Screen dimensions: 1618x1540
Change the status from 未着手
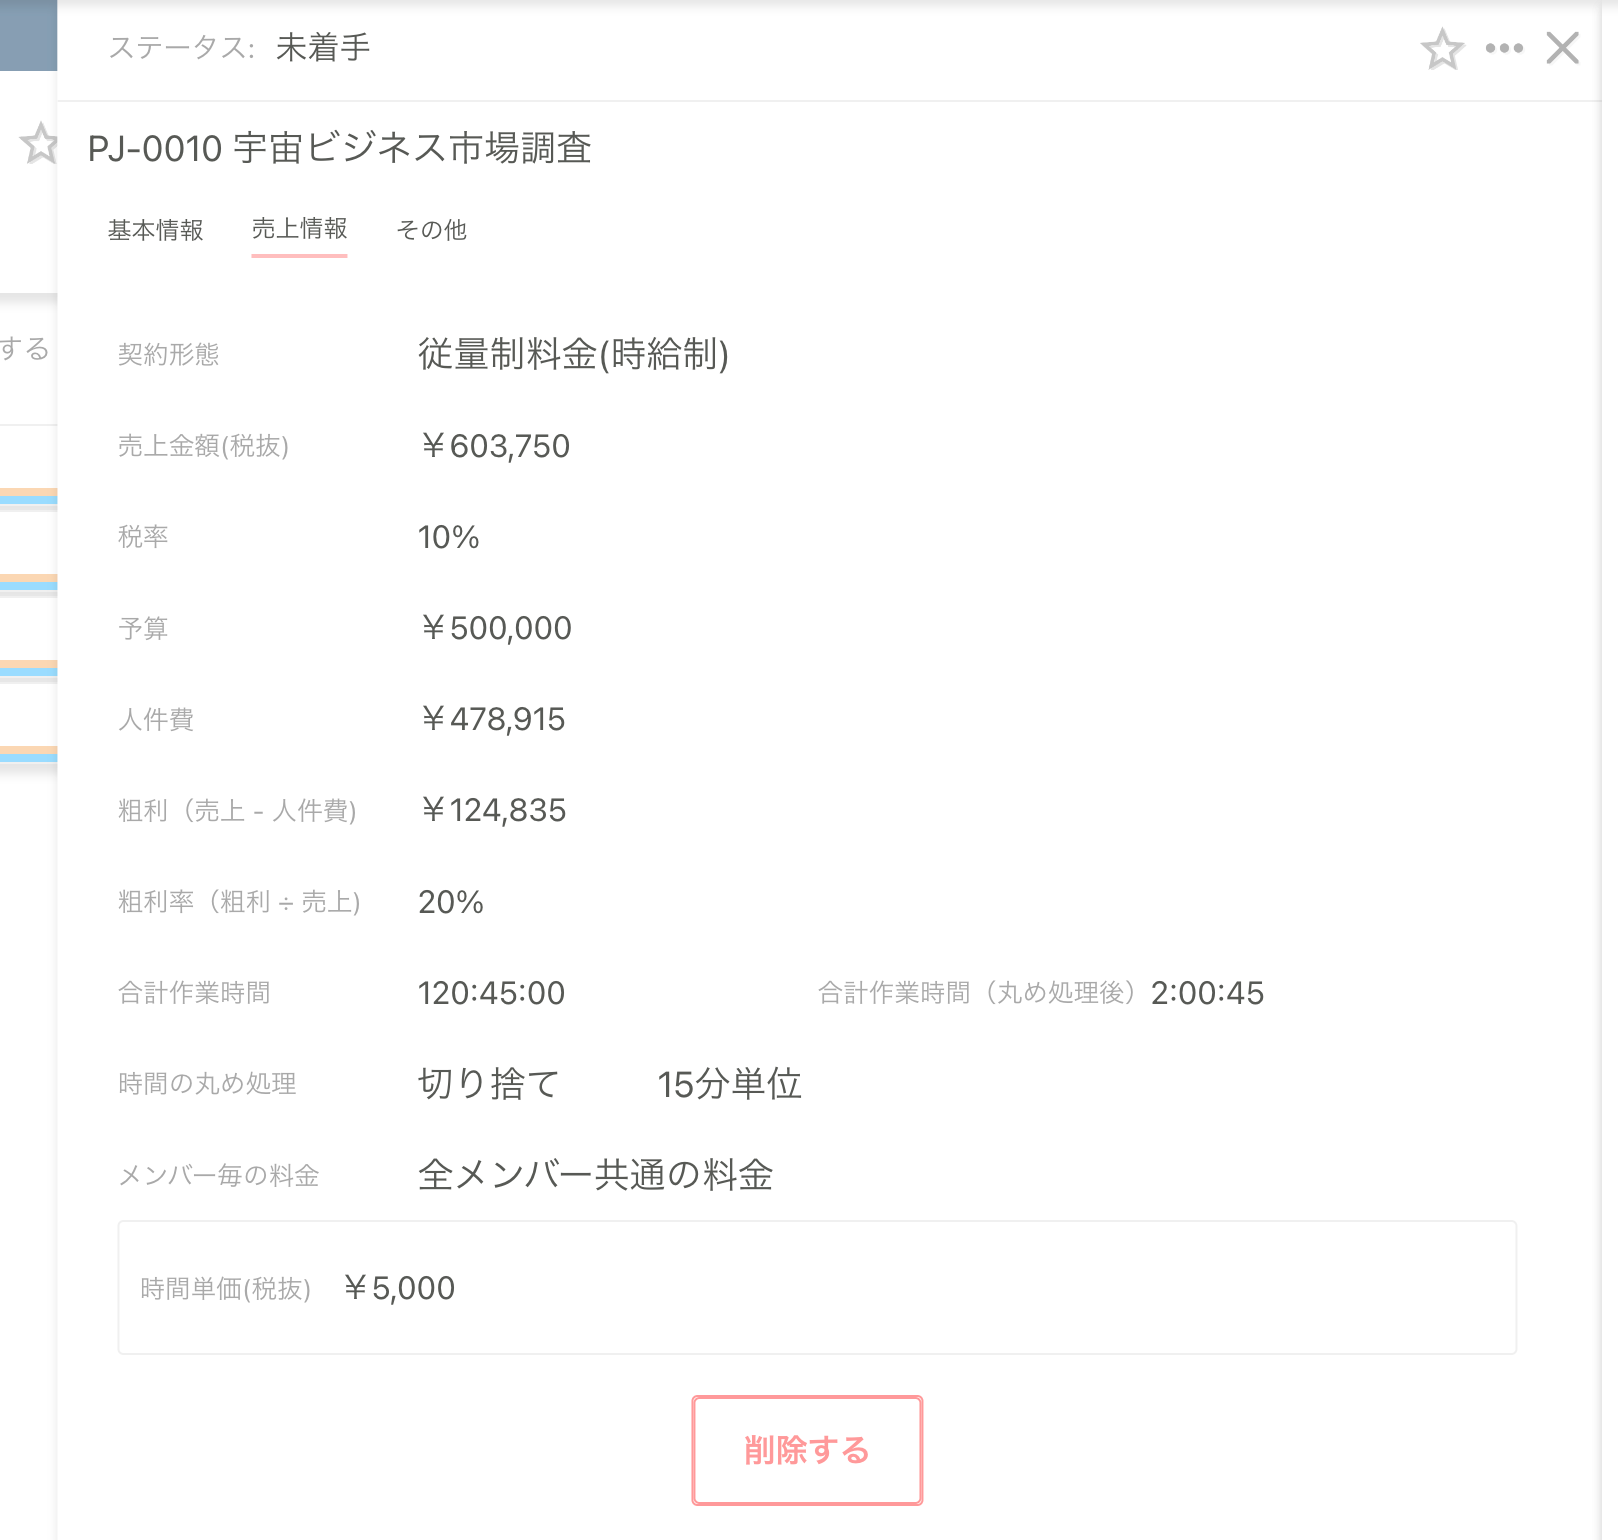point(322,45)
